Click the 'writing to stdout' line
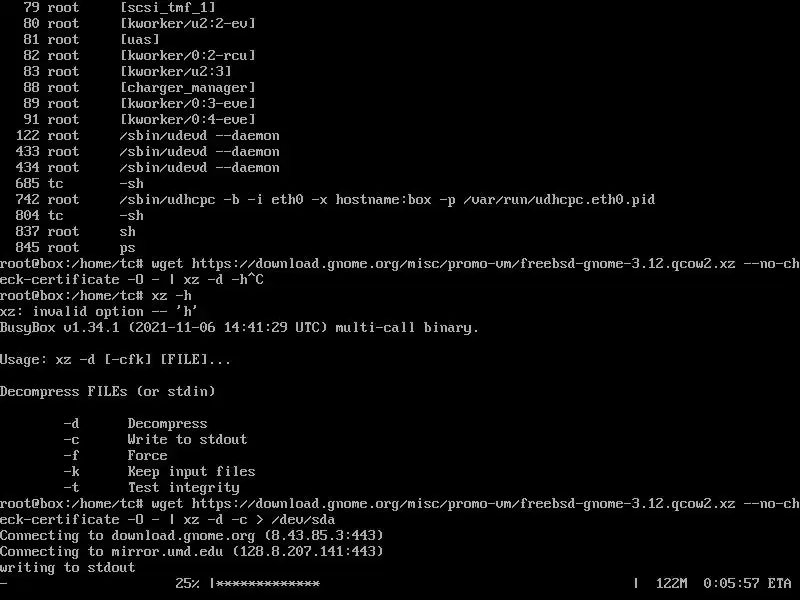 (67, 567)
